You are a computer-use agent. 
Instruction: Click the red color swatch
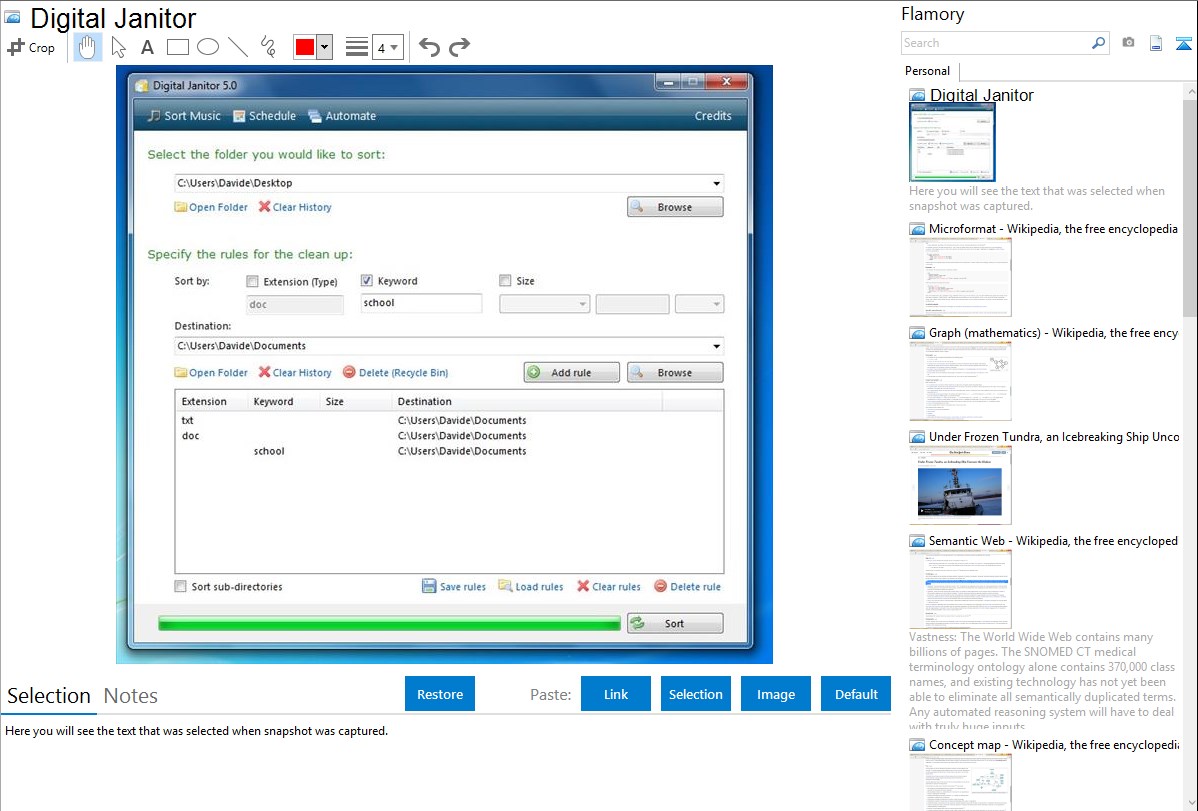point(305,47)
